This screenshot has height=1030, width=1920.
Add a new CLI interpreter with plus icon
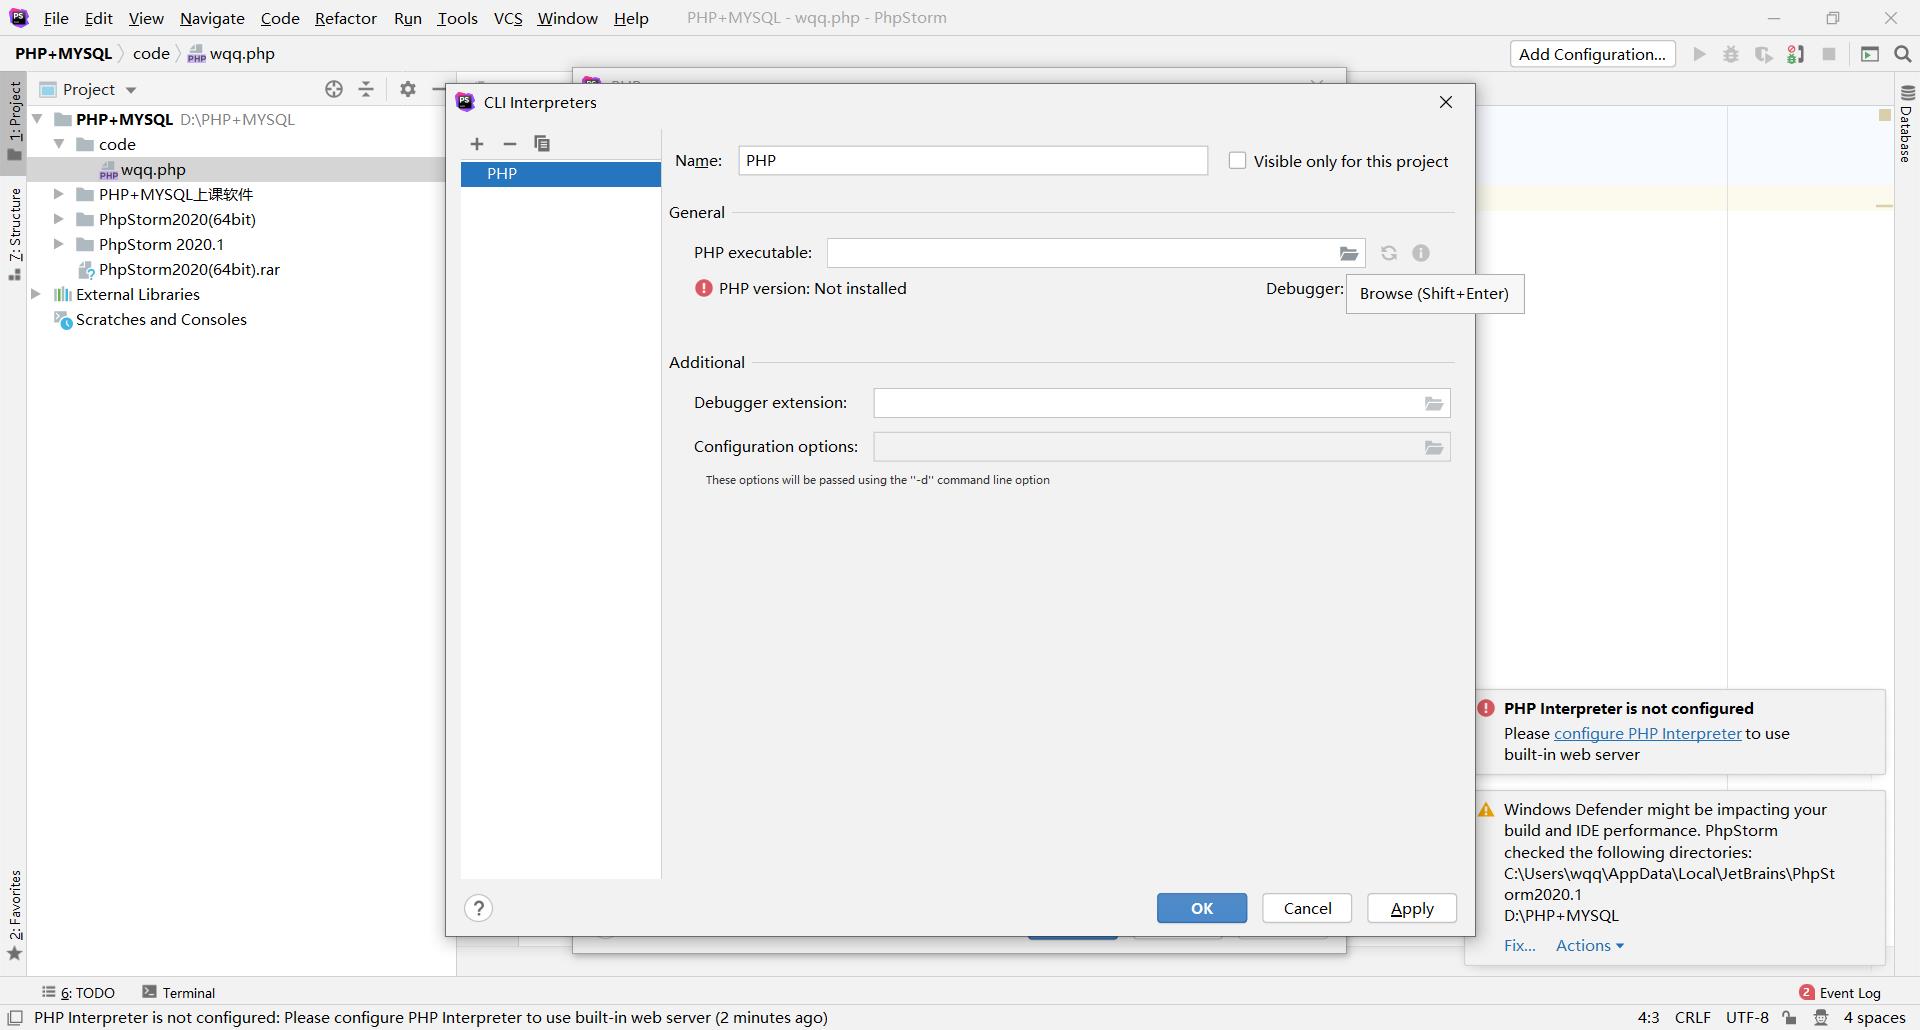477,144
